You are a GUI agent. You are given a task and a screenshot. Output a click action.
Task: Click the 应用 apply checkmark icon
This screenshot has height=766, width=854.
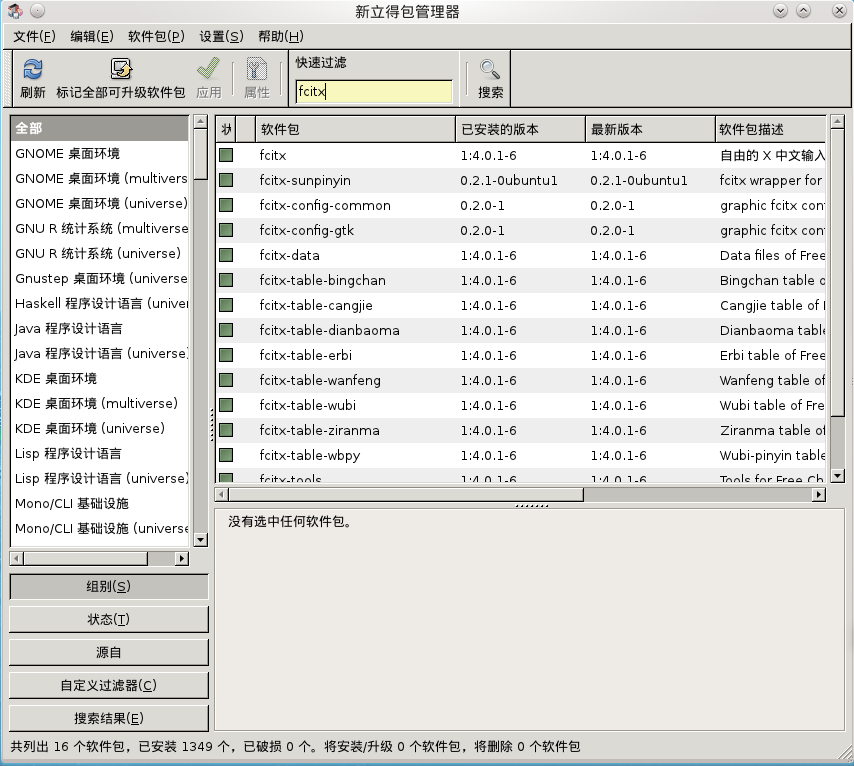[209, 69]
